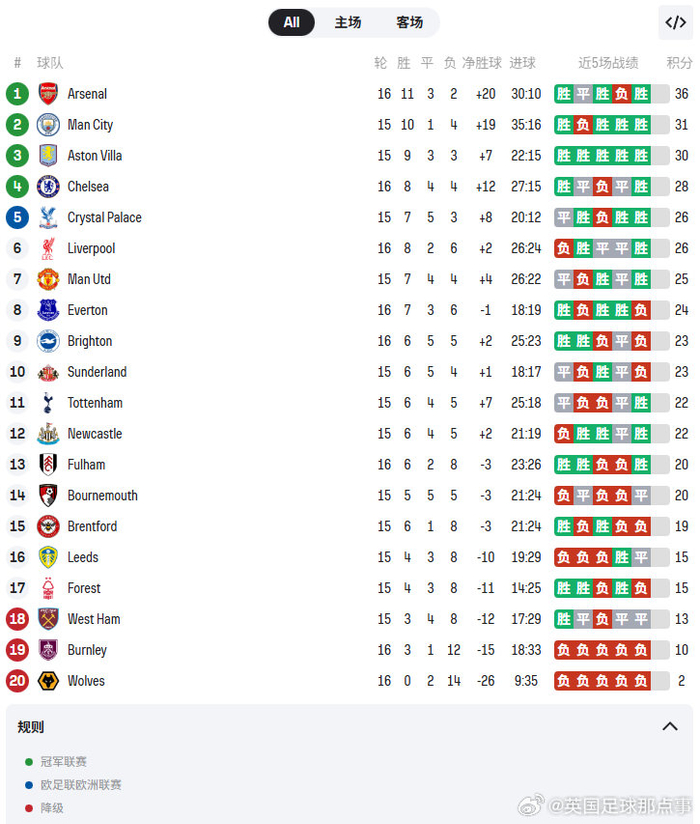Click the Everton club crest icon
700x824 pixels.
coord(48,310)
